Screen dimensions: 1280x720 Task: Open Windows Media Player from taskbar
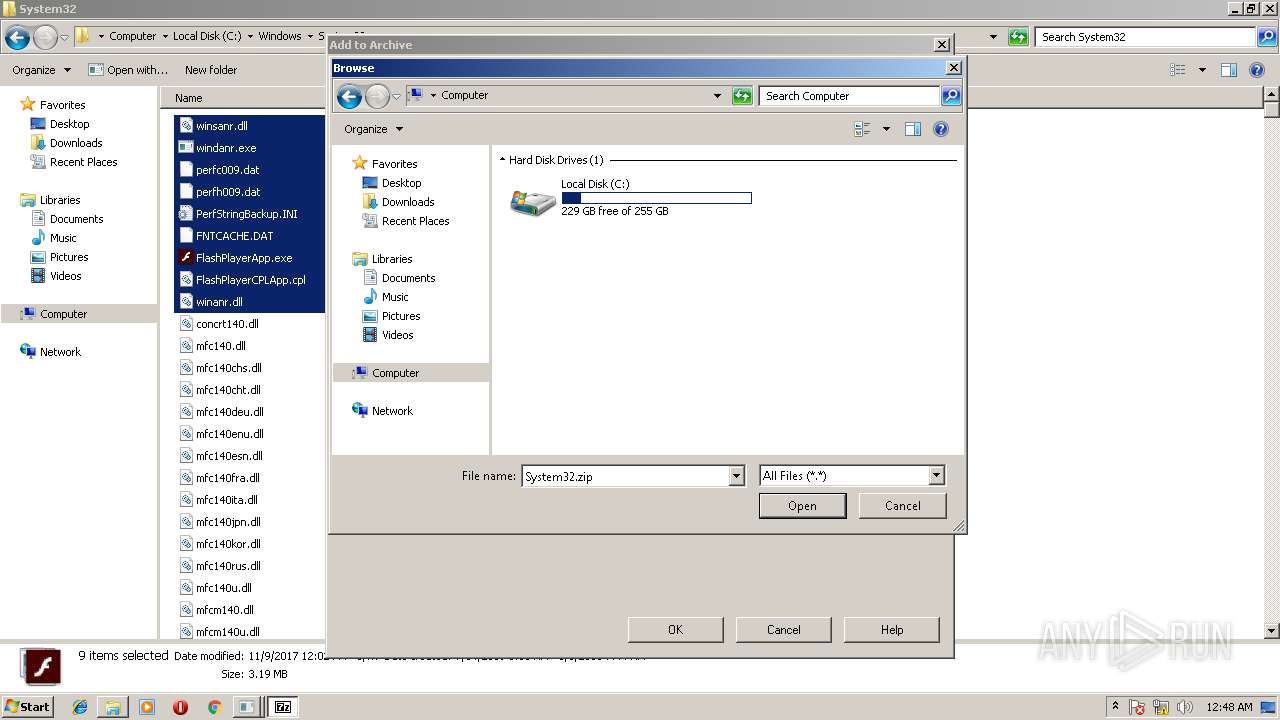147,707
